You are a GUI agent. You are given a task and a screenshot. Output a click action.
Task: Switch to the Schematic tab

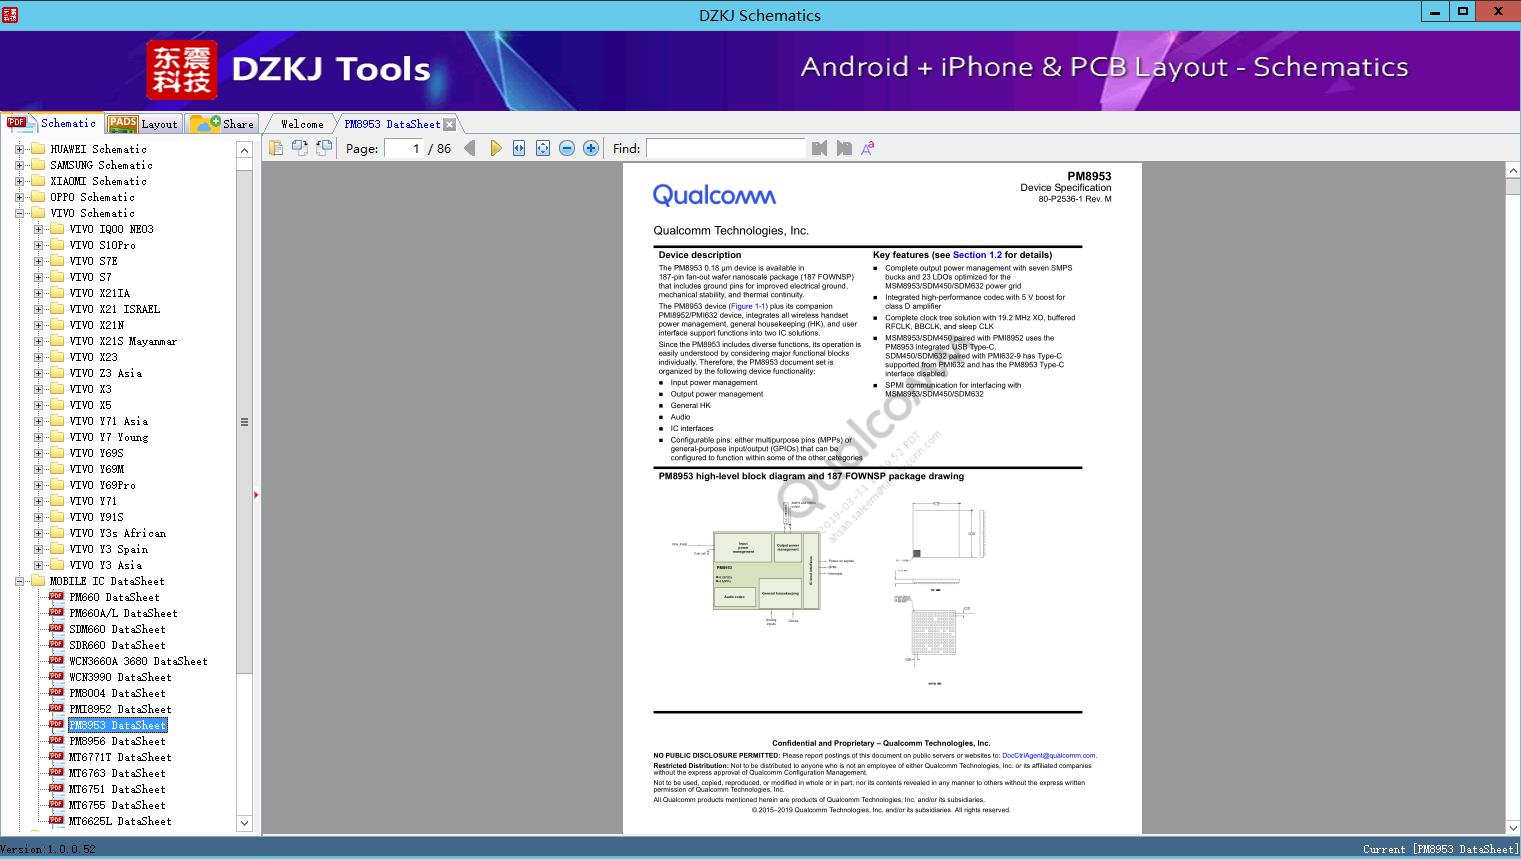(x=52, y=123)
